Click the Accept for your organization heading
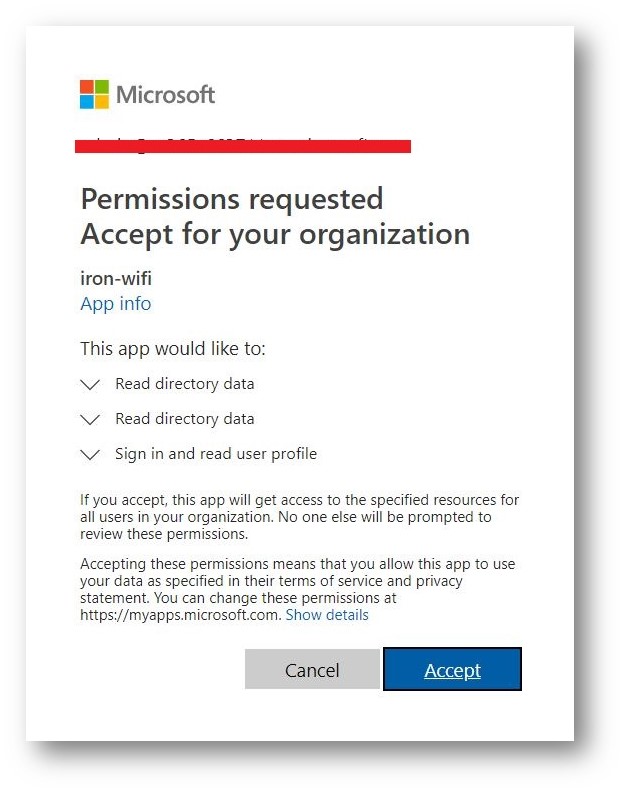The width and height of the screenshot is (626, 793). coord(275,234)
